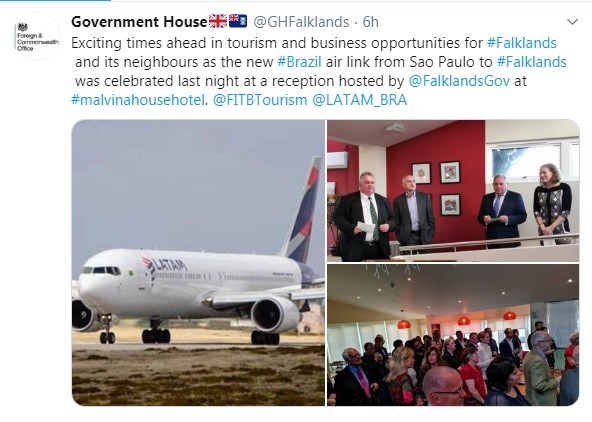The height and width of the screenshot is (422, 592).
Task: Open the 6h tweet timestamp
Action: click(370, 22)
